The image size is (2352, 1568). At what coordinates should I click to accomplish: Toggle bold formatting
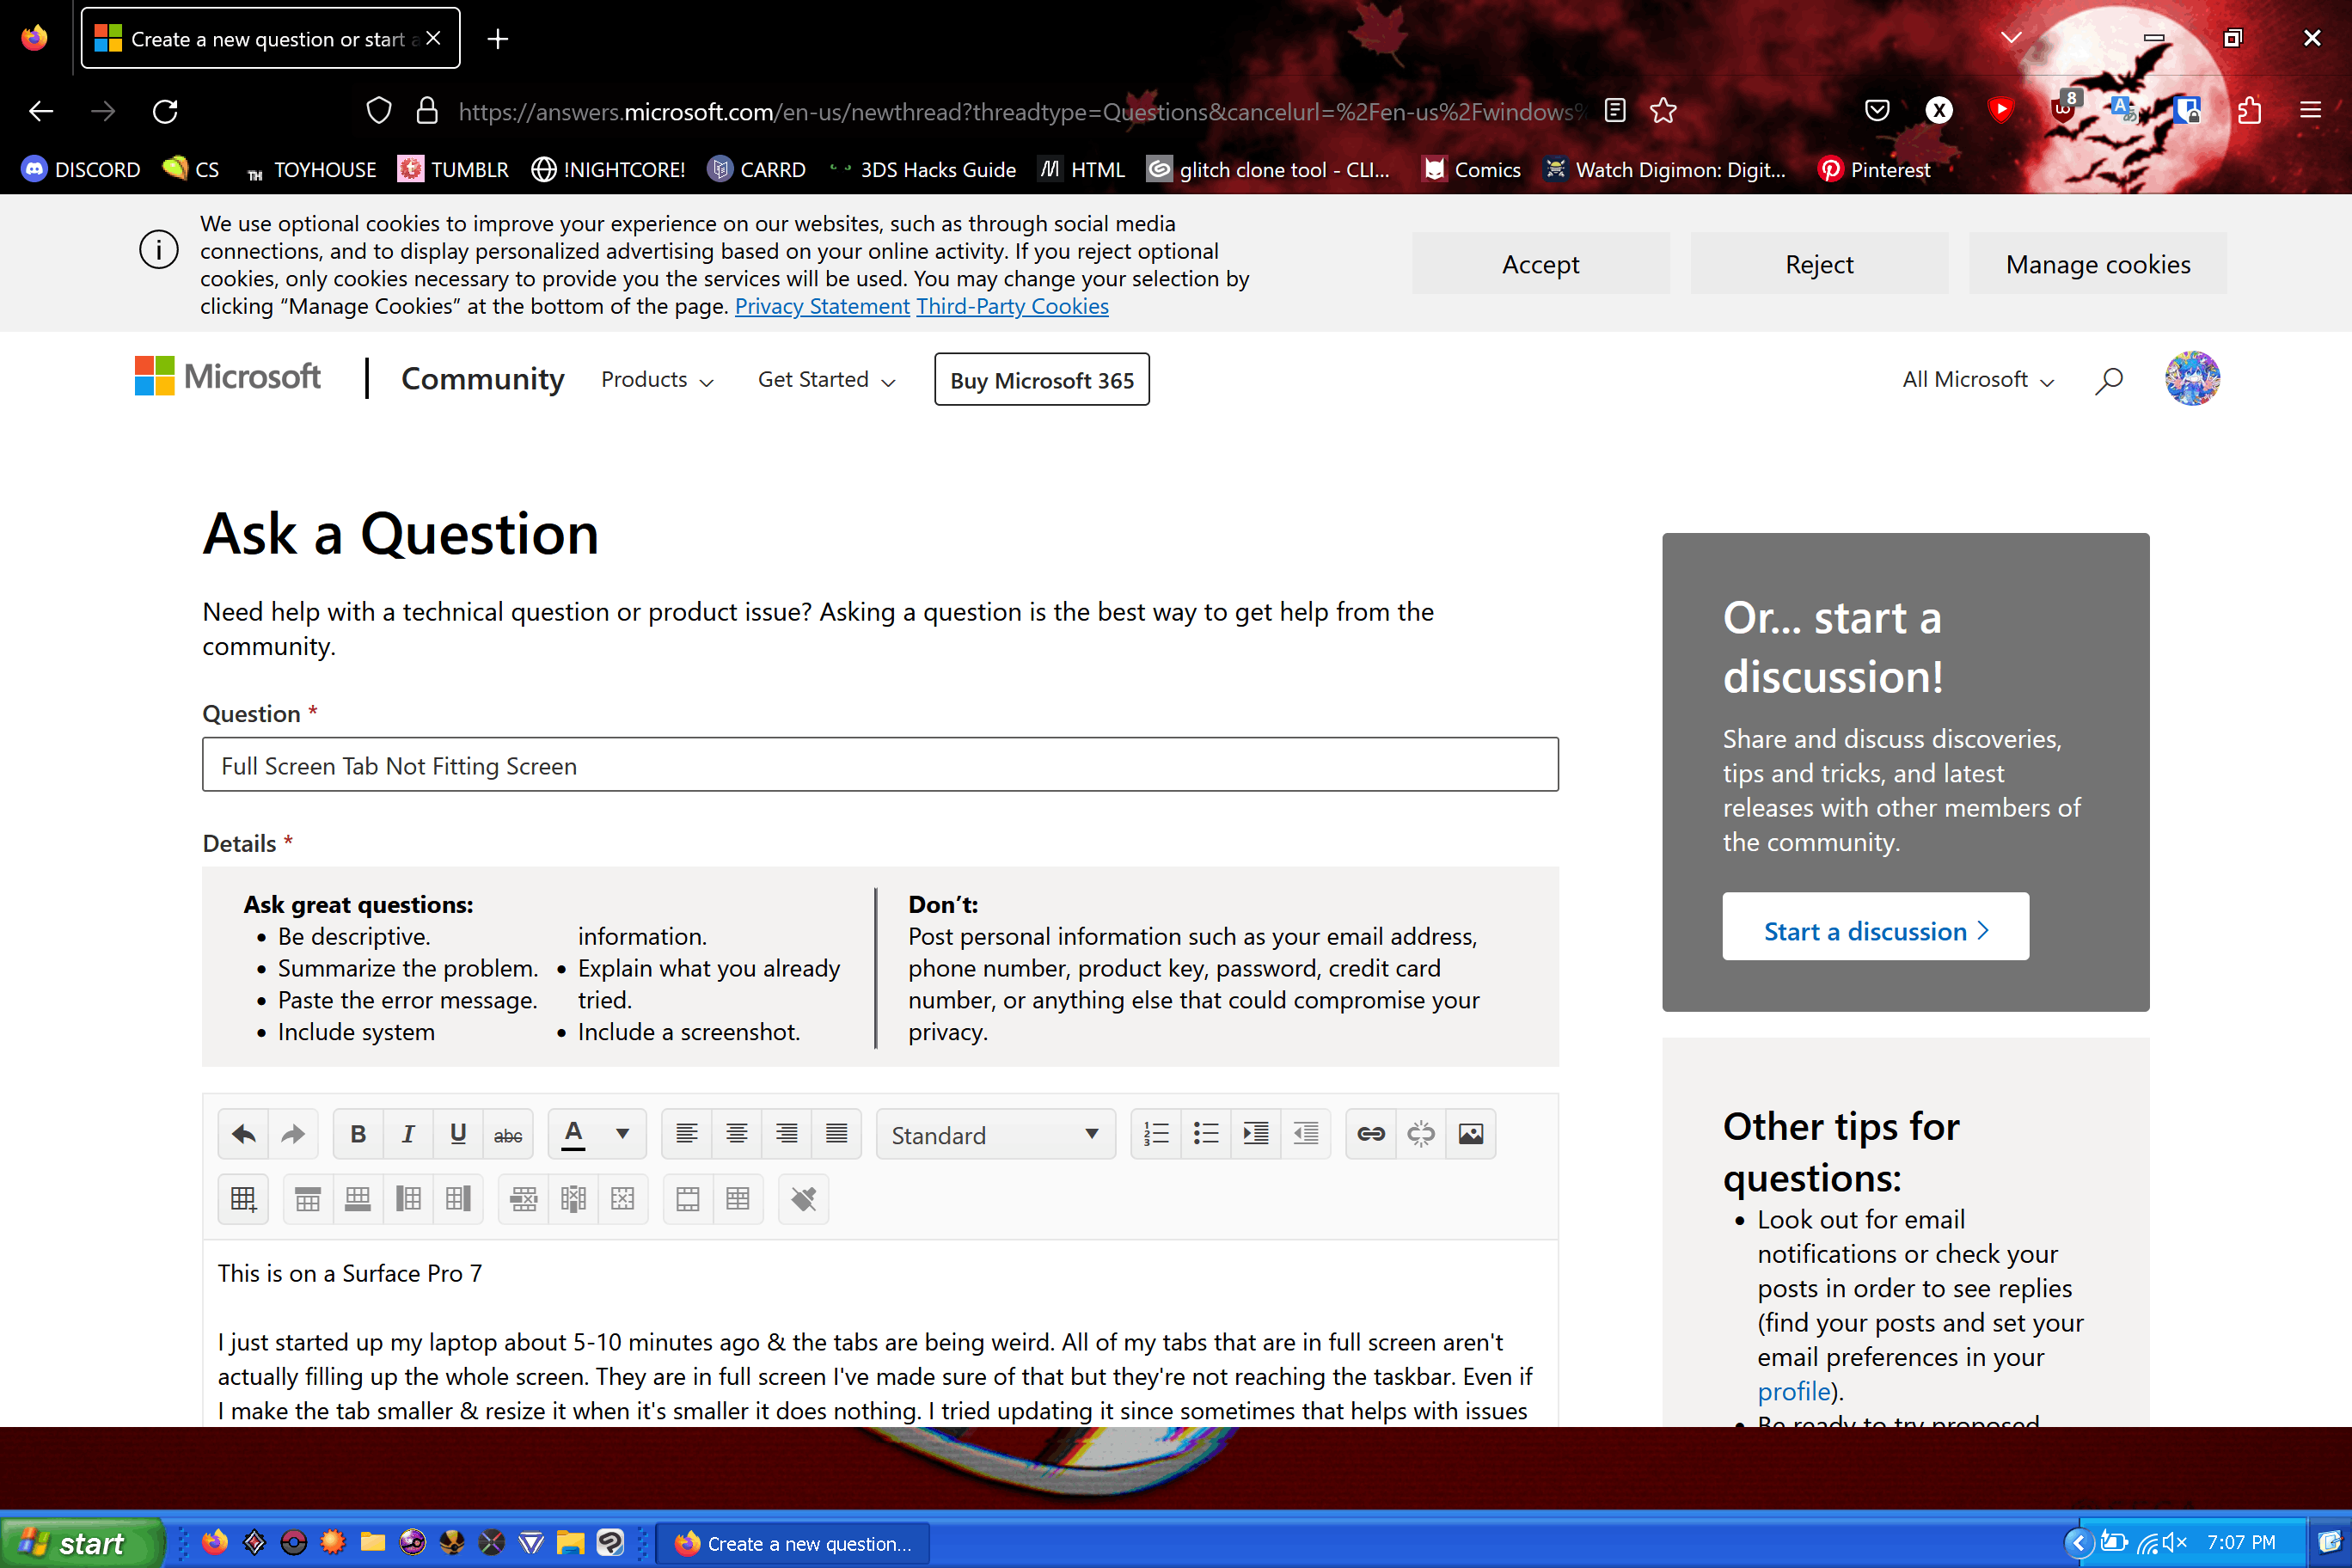coord(358,1133)
